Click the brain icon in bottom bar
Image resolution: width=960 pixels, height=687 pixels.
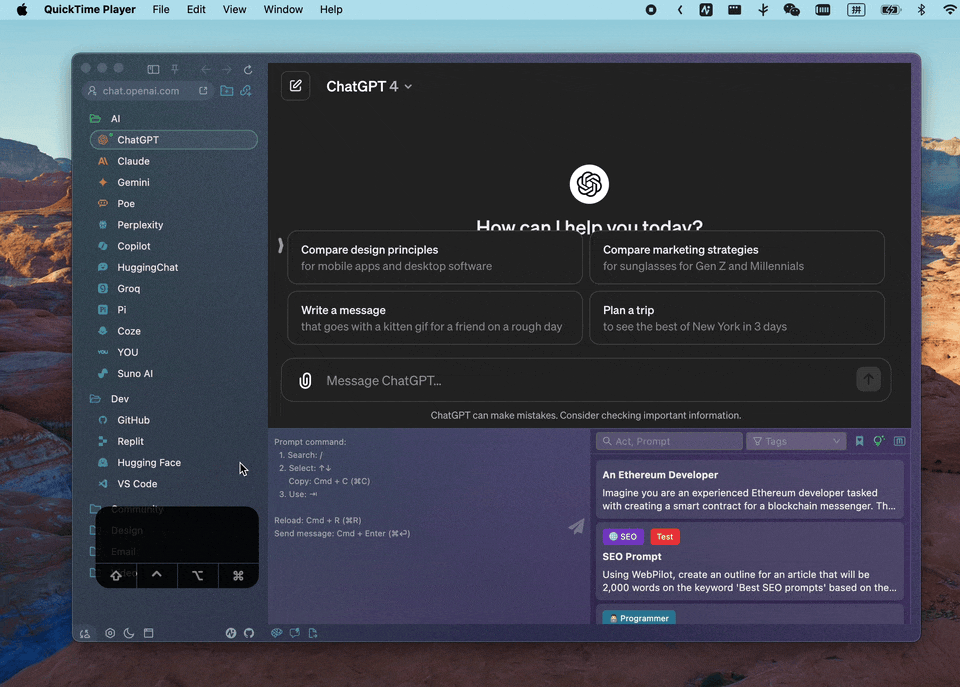(277, 633)
